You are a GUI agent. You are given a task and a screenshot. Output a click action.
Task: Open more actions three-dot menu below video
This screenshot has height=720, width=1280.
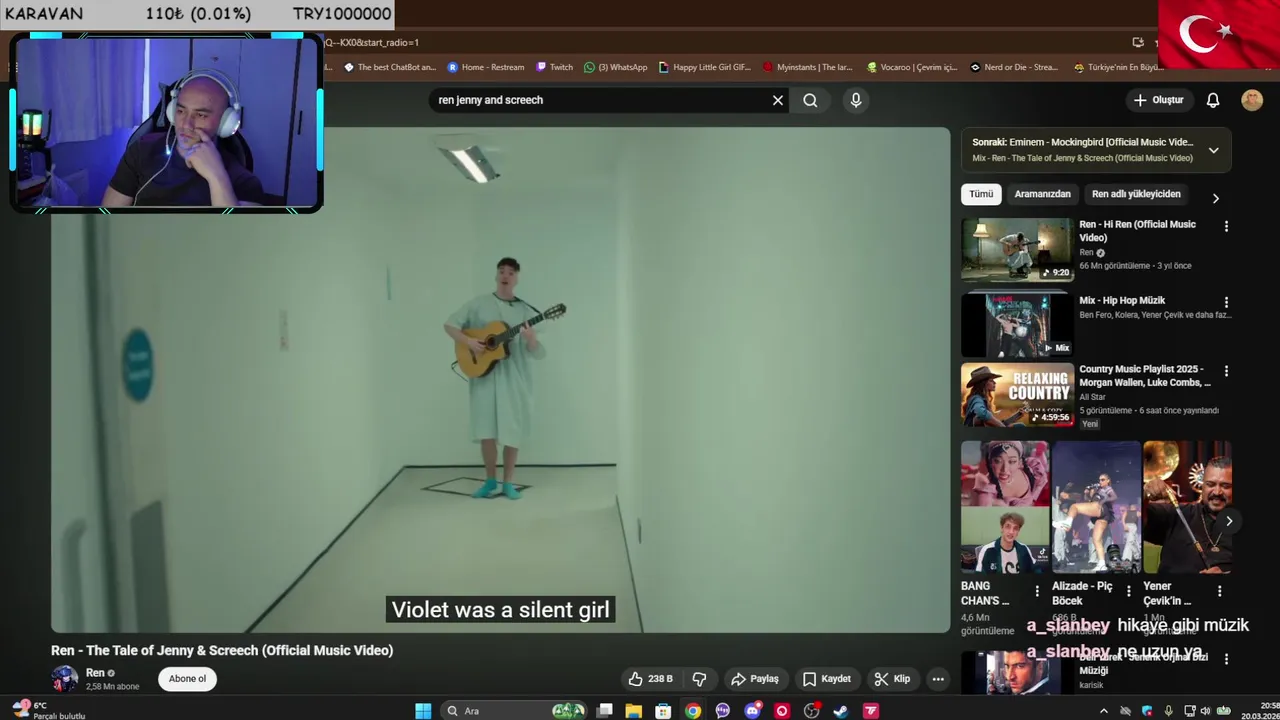(x=938, y=679)
